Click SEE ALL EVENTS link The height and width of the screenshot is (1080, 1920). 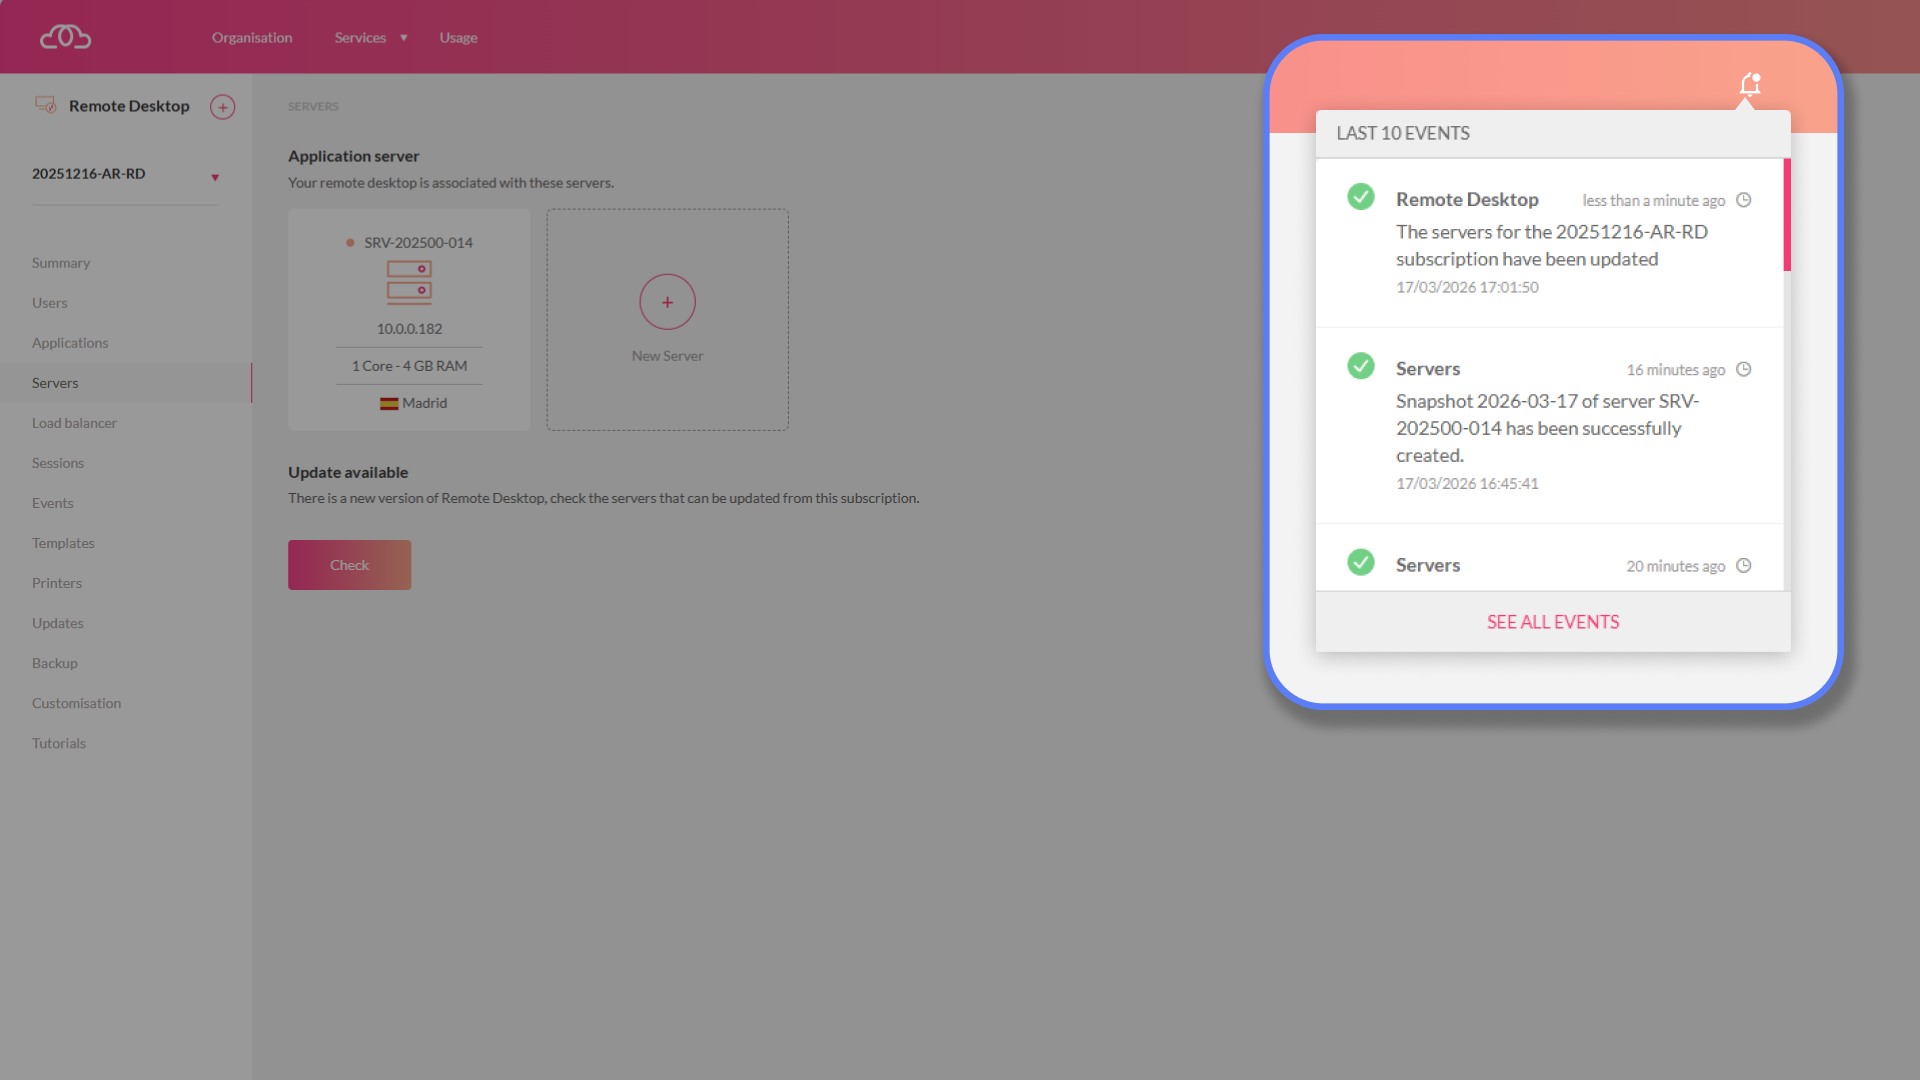pos(1552,622)
